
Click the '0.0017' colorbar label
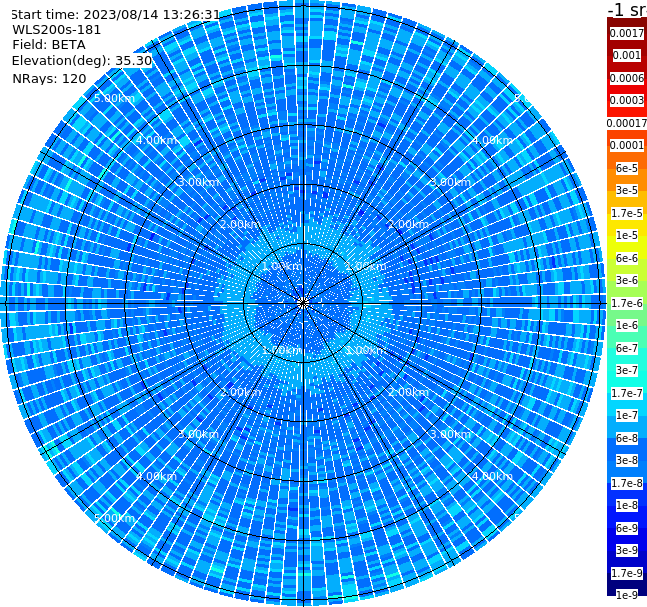(627, 33)
